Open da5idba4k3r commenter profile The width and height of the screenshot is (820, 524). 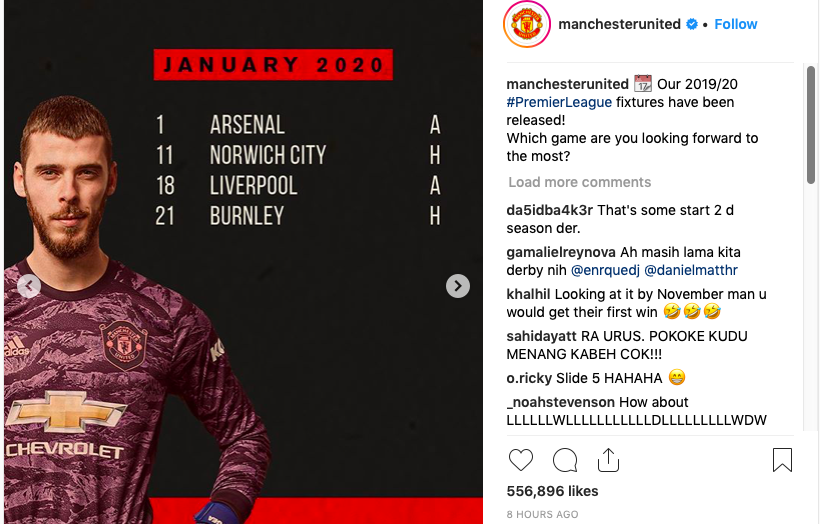point(549,210)
